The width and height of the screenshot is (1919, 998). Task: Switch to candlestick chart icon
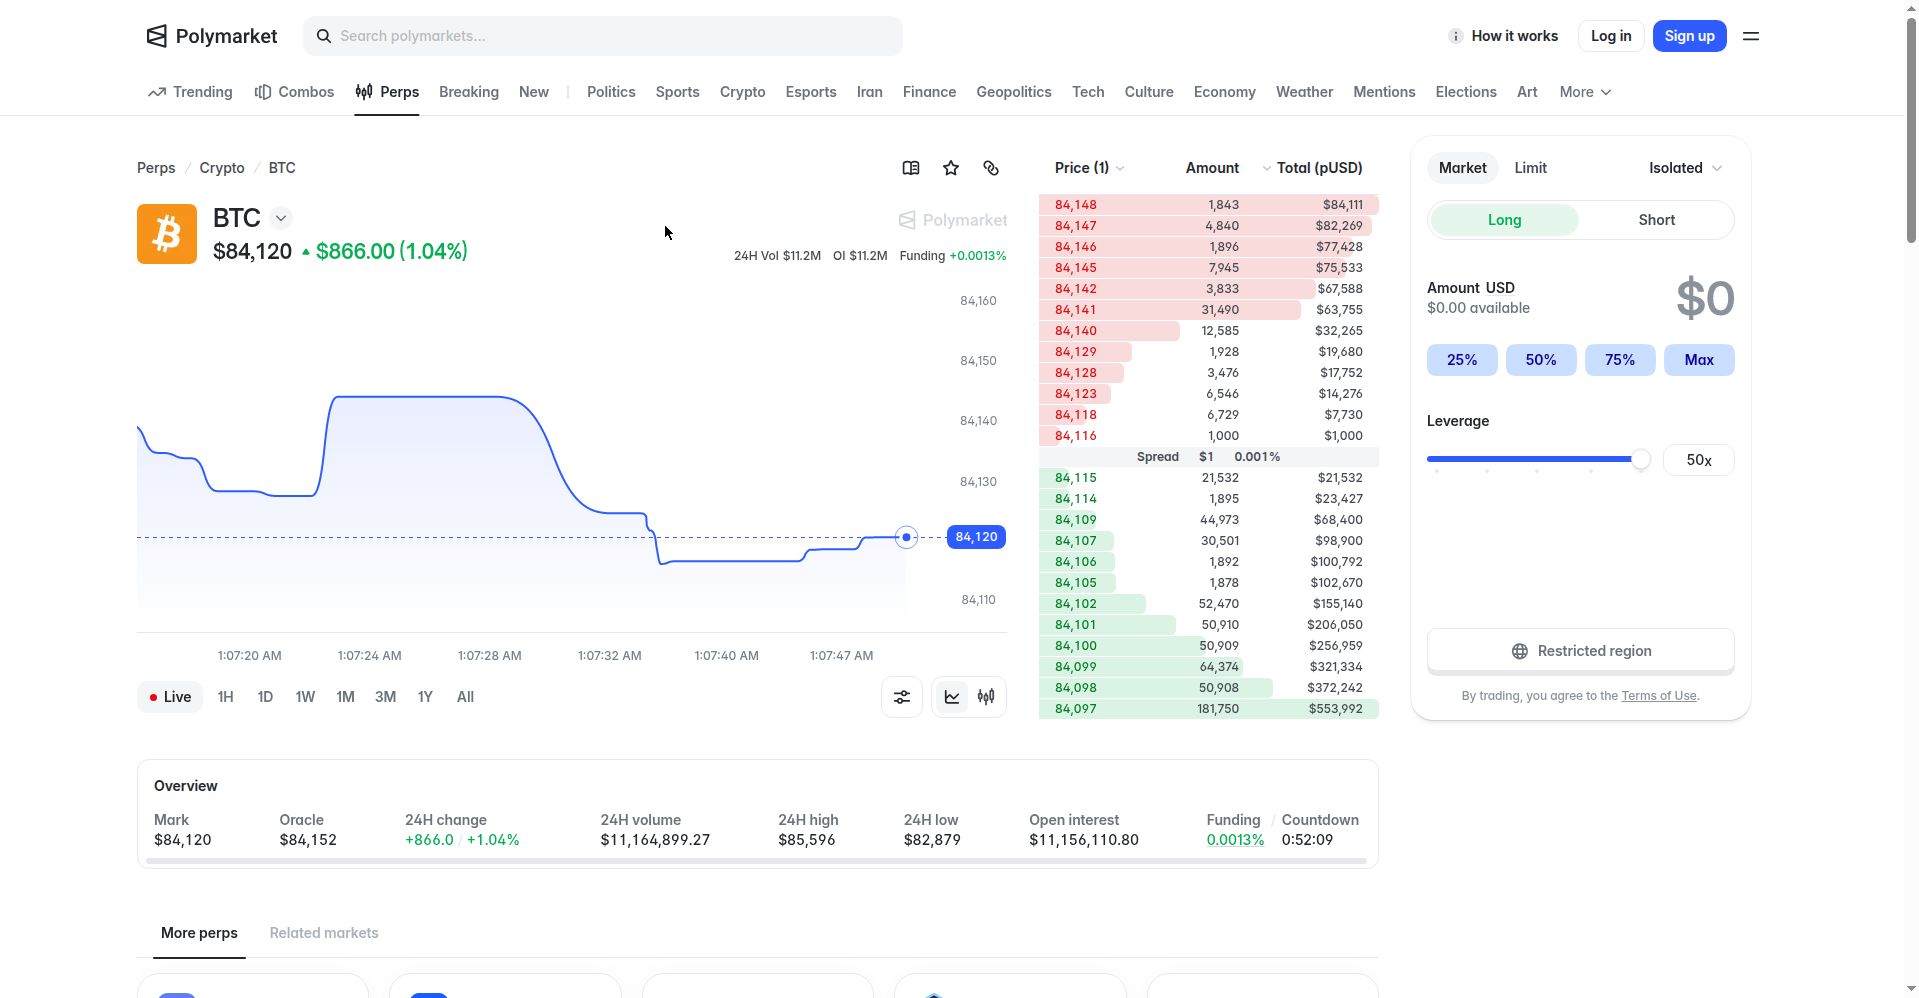[986, 697]
